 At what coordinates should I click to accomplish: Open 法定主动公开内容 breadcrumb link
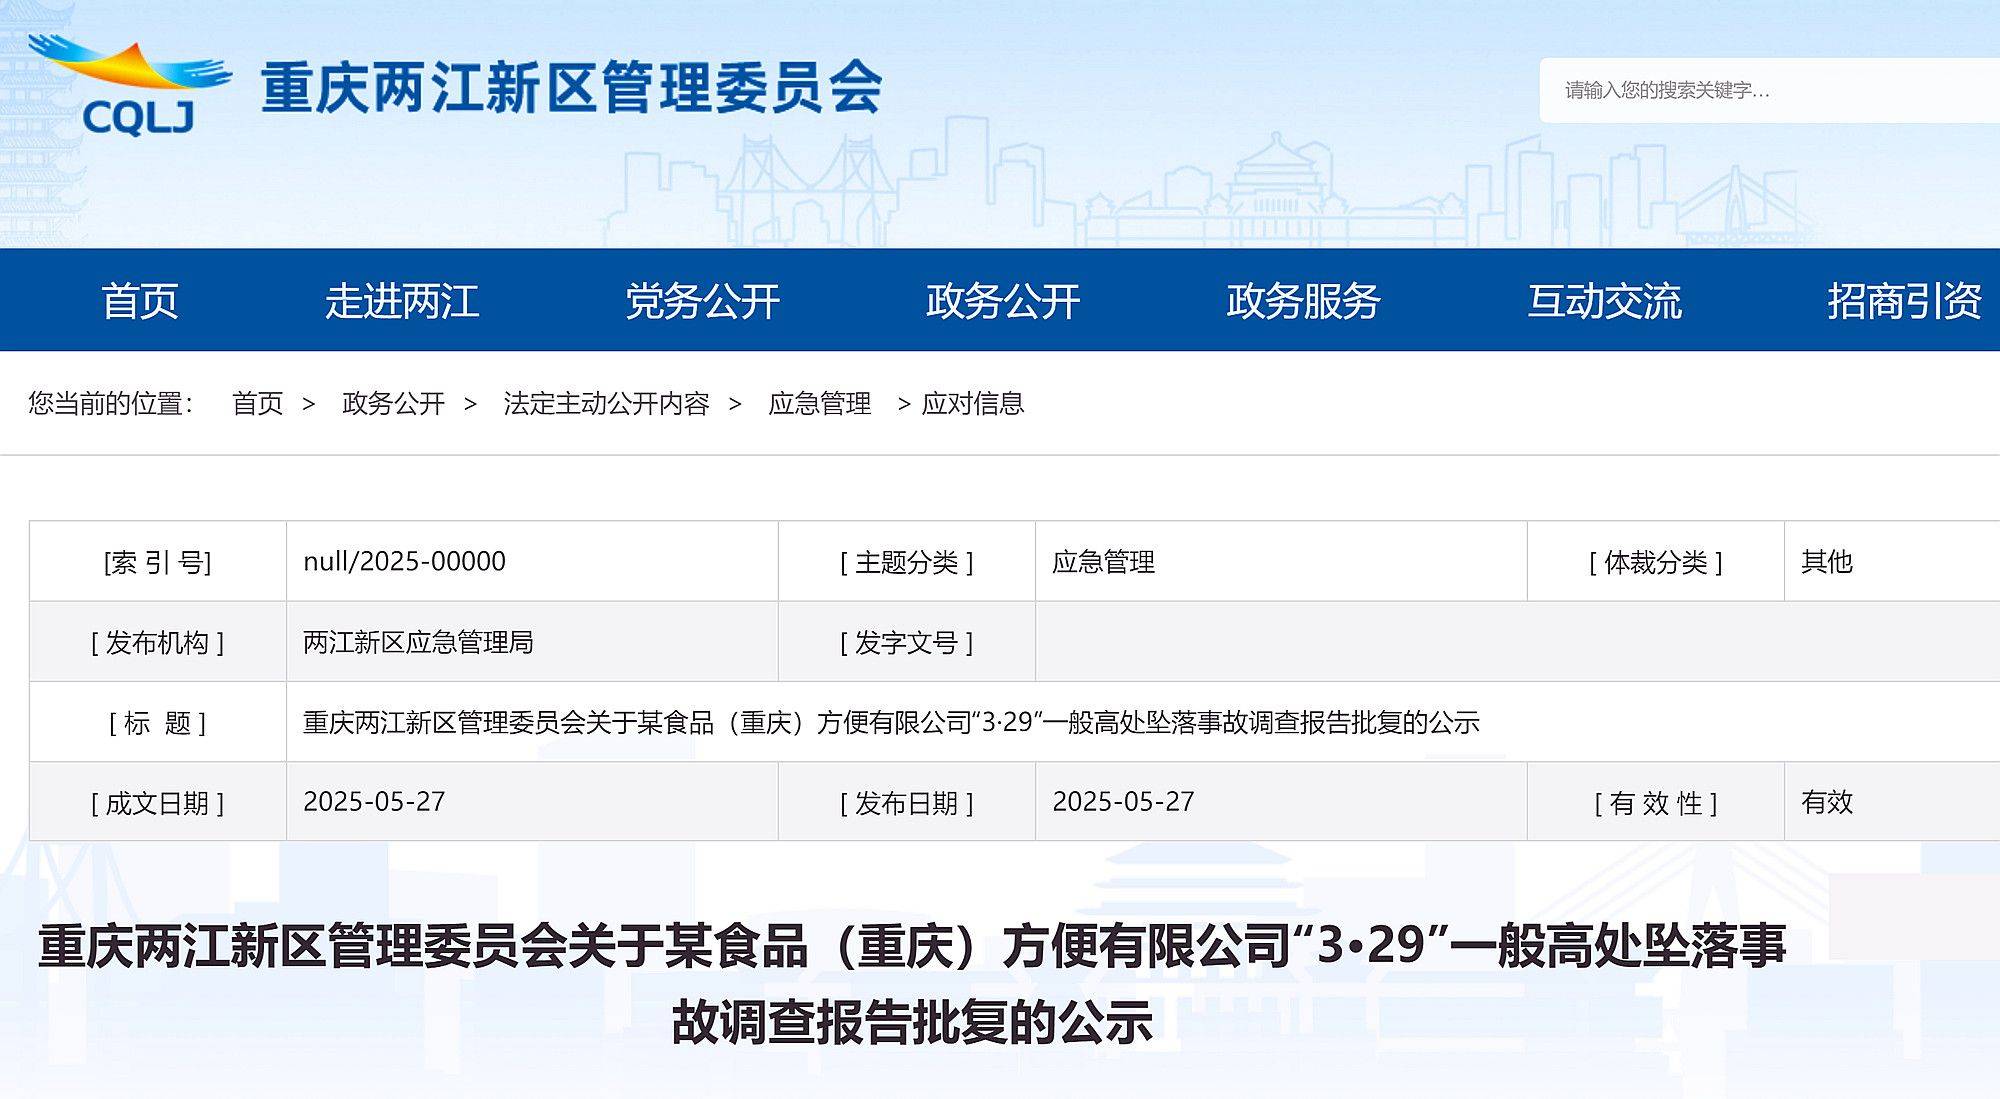point(606,403)
